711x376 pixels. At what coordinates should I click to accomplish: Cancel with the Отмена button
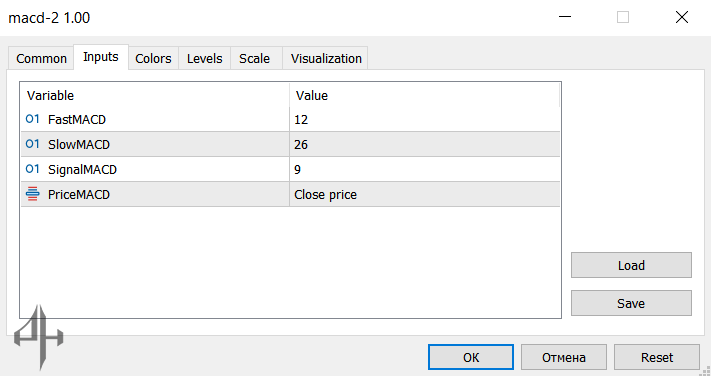tap(564, 357)
